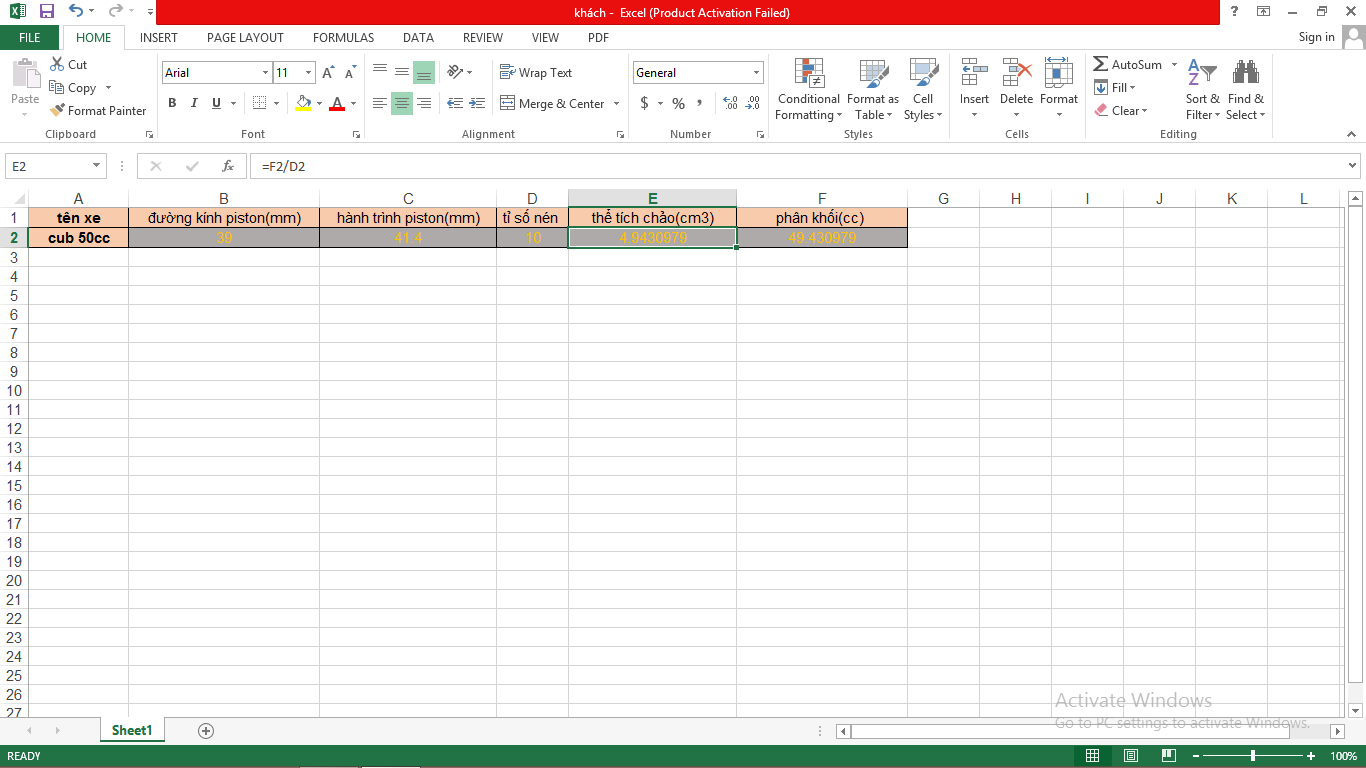The height and width of the screenshot is (768, 1366).
Task: Switch to the FORMULAS ribbon tab
Action: point(343,38)
